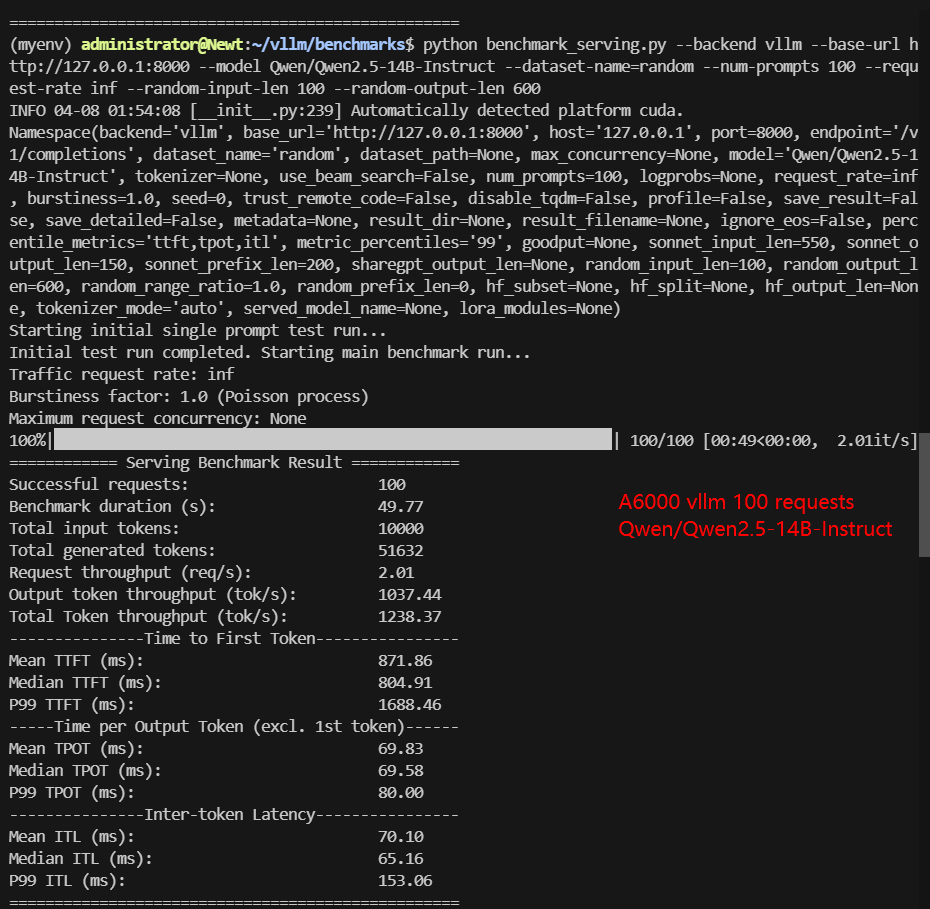
Task: Click the Median ITL value "65.16"
Action: point(400,858)
